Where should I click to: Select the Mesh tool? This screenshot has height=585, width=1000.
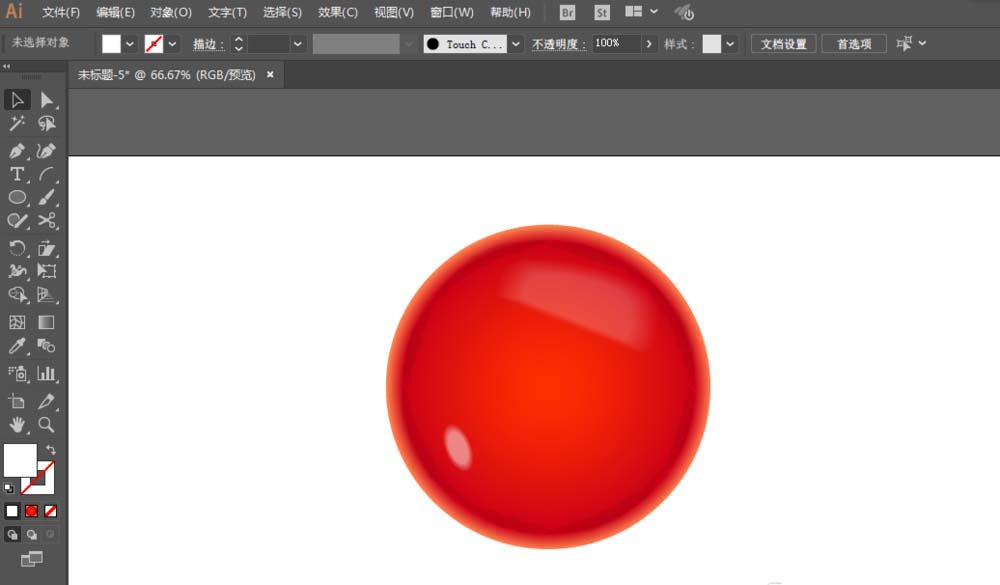(17, 322)
